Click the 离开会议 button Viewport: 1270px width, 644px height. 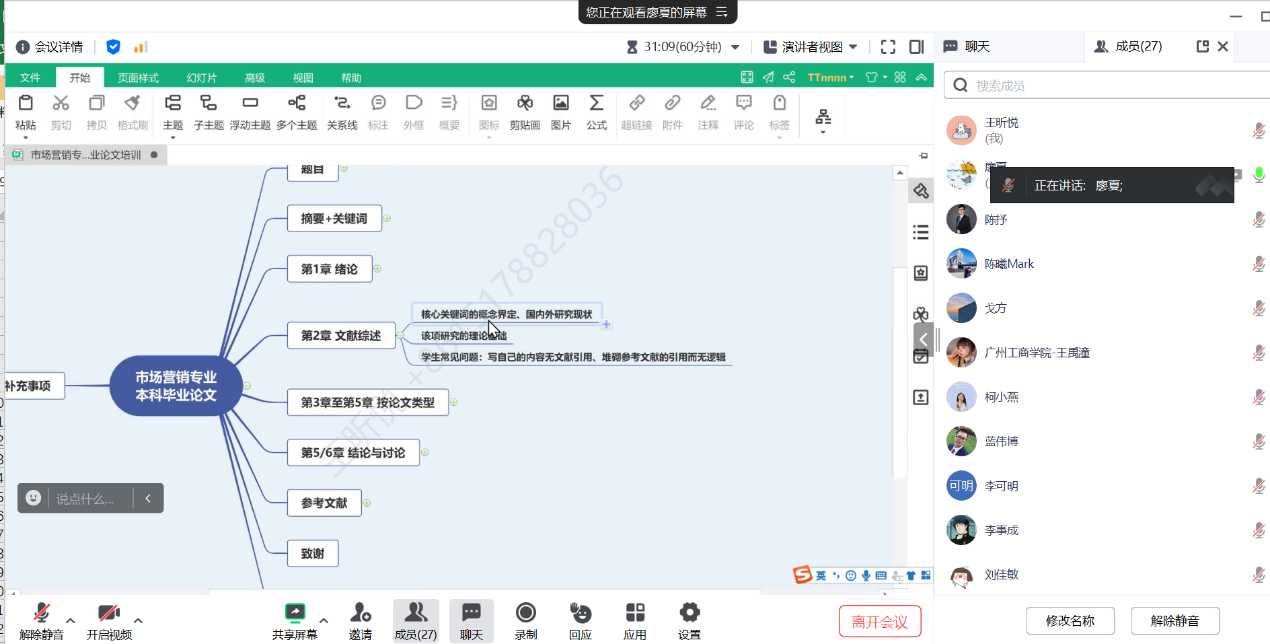pos(879,622)
